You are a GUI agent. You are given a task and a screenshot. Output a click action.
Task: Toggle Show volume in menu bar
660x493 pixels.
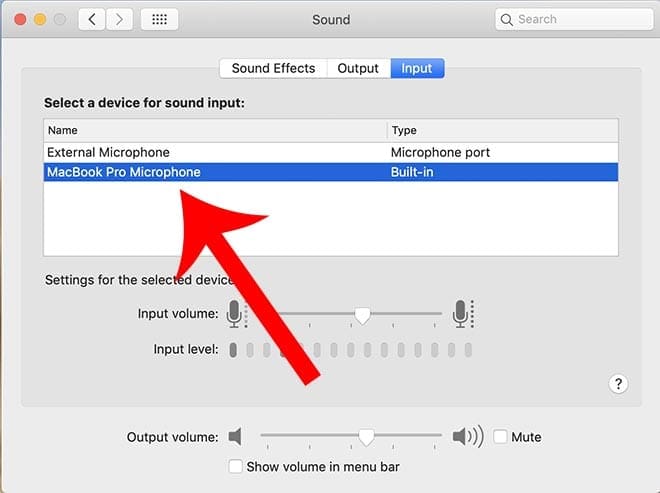235,466
